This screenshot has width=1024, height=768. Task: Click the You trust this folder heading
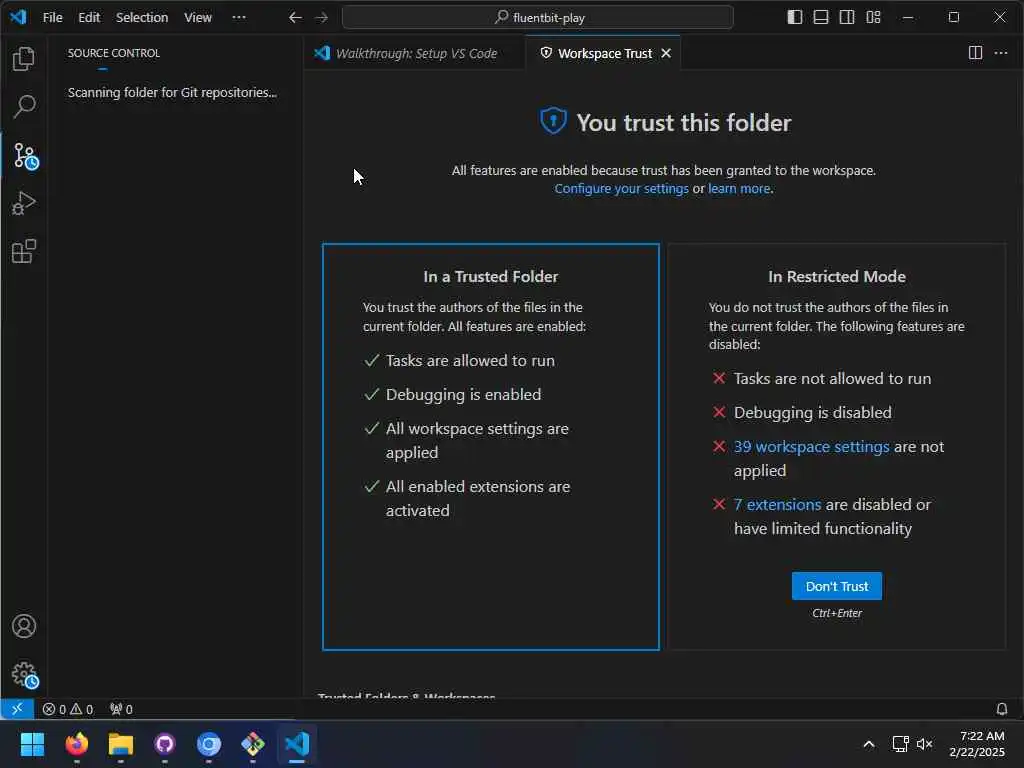(683, 123)
